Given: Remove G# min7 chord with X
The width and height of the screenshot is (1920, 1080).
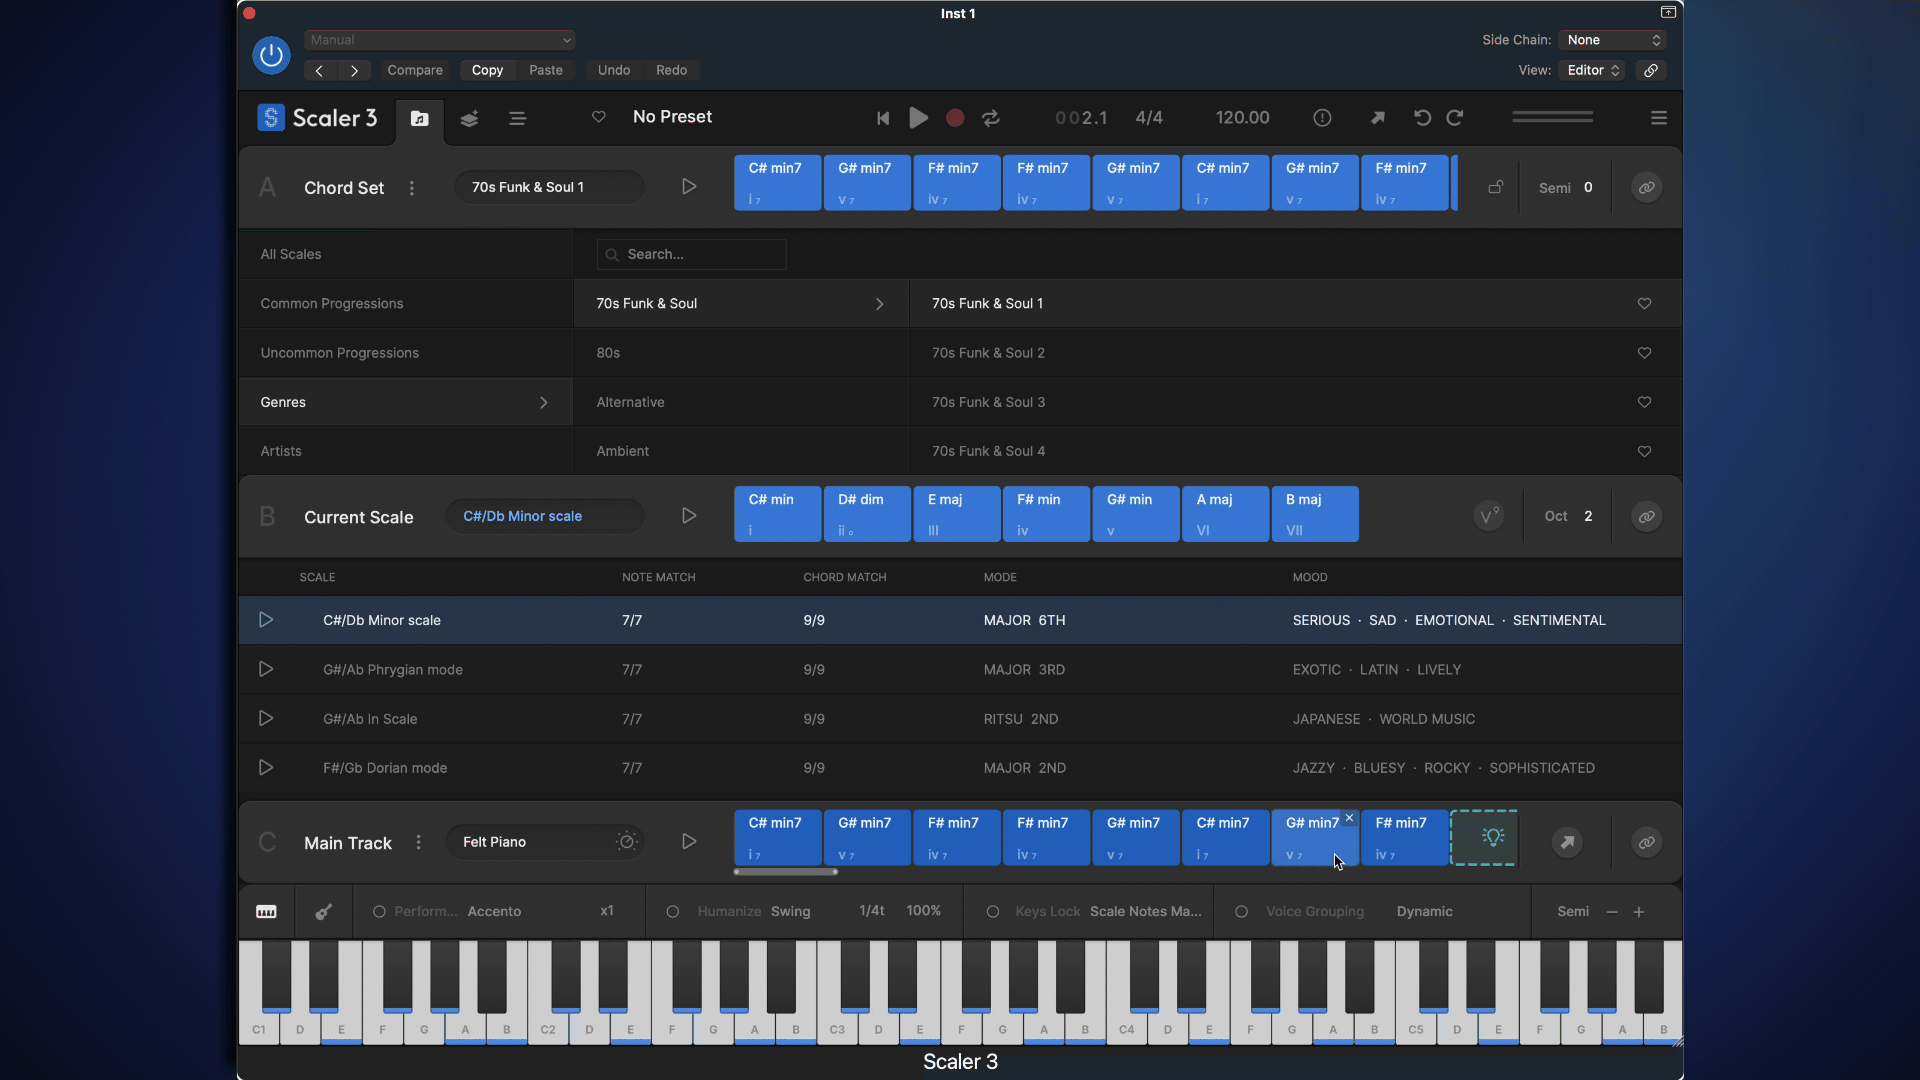Looking at the screenshot, I should 1349,818.
